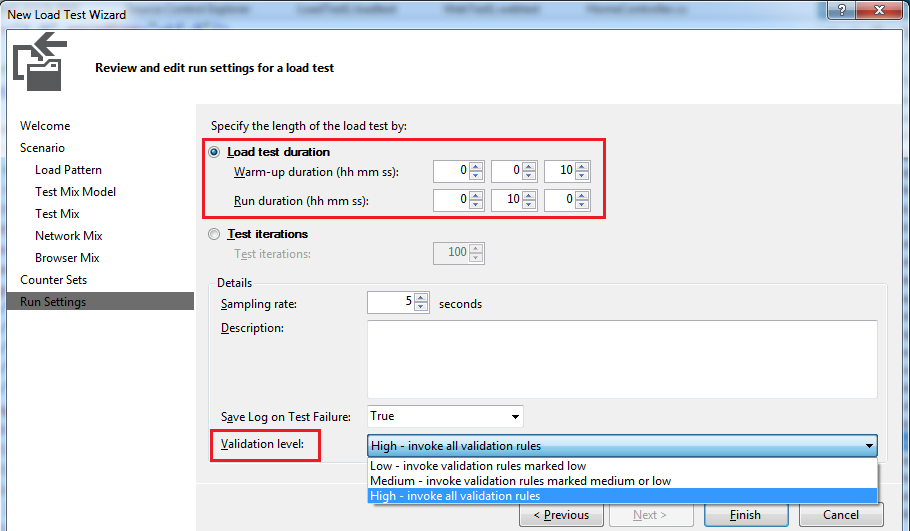The width and height of the screenshot is (910, 531).
Task: Decrease run duration seconds value
Action: (x=582, y=204)
